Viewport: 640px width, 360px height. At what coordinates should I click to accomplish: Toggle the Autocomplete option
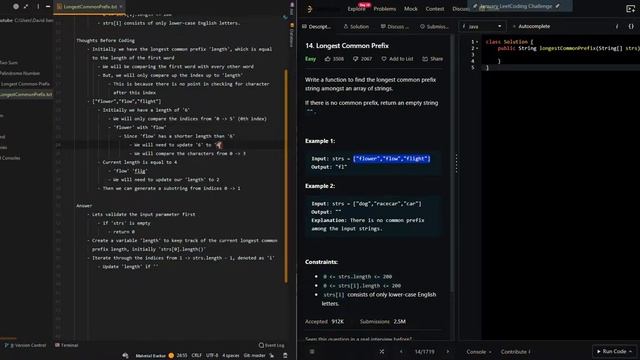pos(531,27)
